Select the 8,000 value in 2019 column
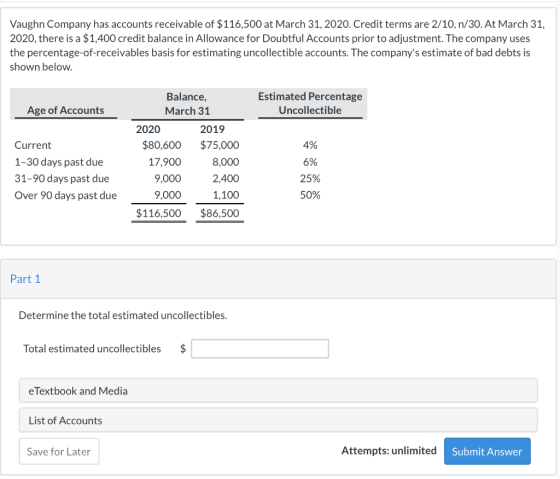 click(226, 162)
